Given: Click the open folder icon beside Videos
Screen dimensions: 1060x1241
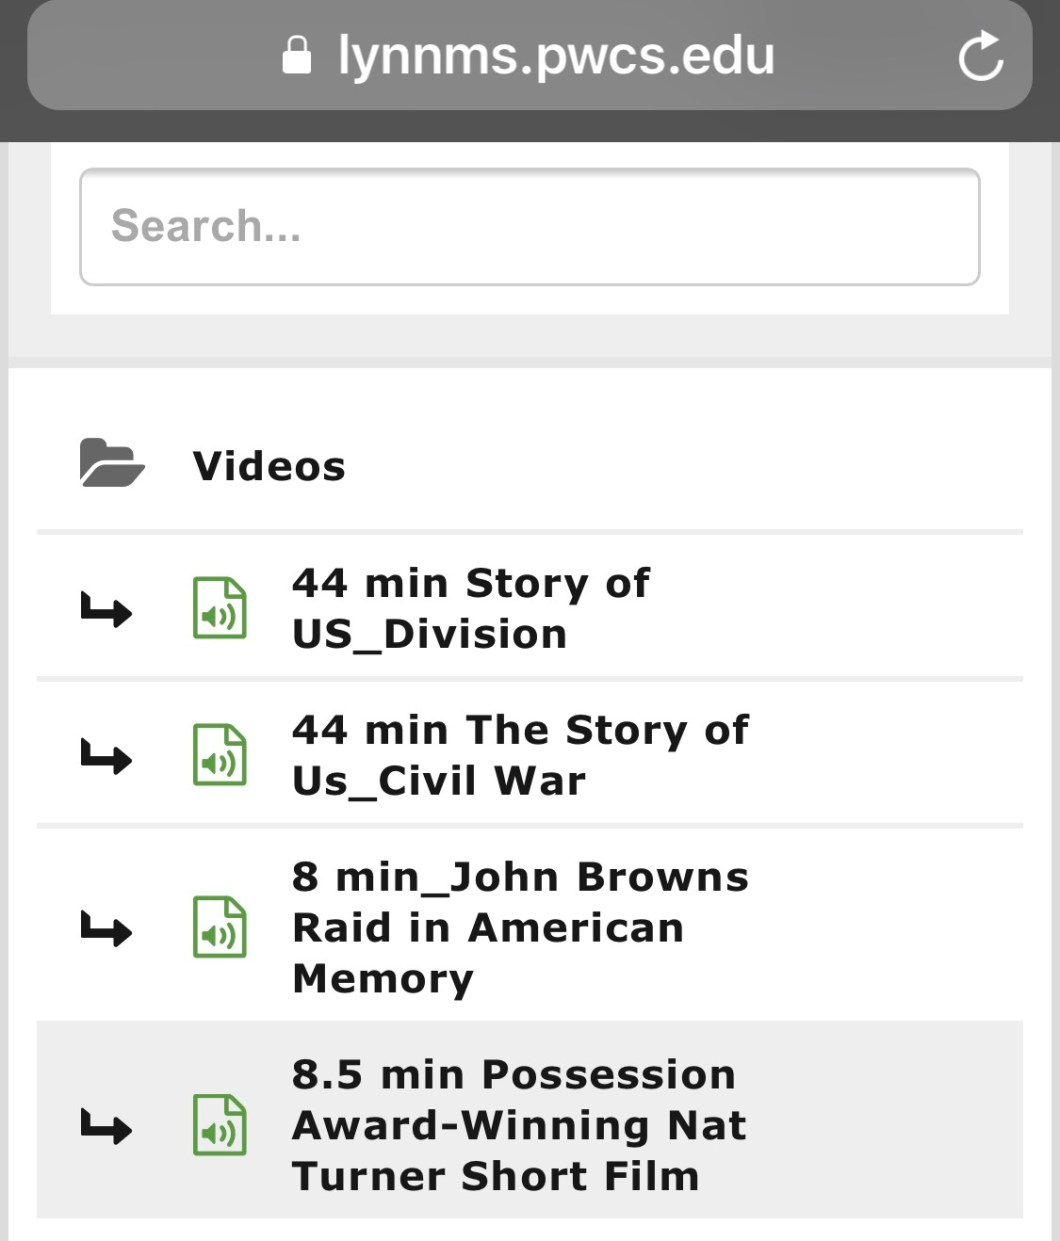Looking at the screenshot, I should [x=112, y=464].
